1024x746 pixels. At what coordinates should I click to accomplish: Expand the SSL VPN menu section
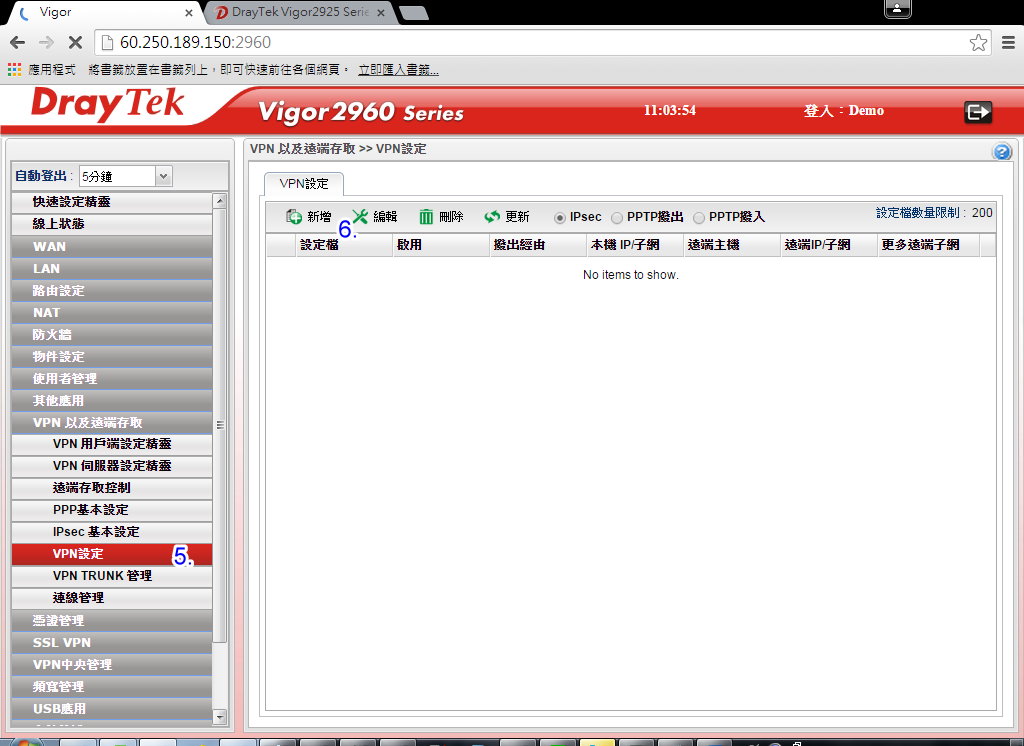112,643
